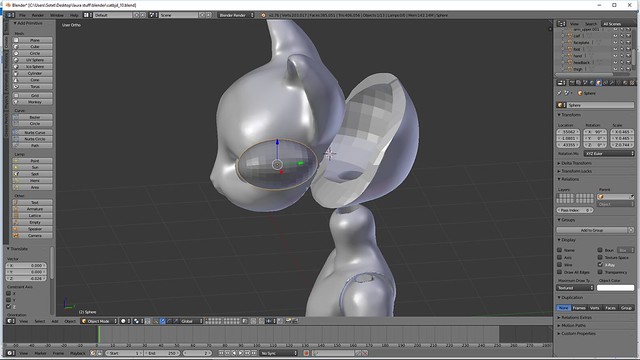This screenshot has height=360, width=640.
Task: Toggle the Name display checkbox
Action: 560,250
